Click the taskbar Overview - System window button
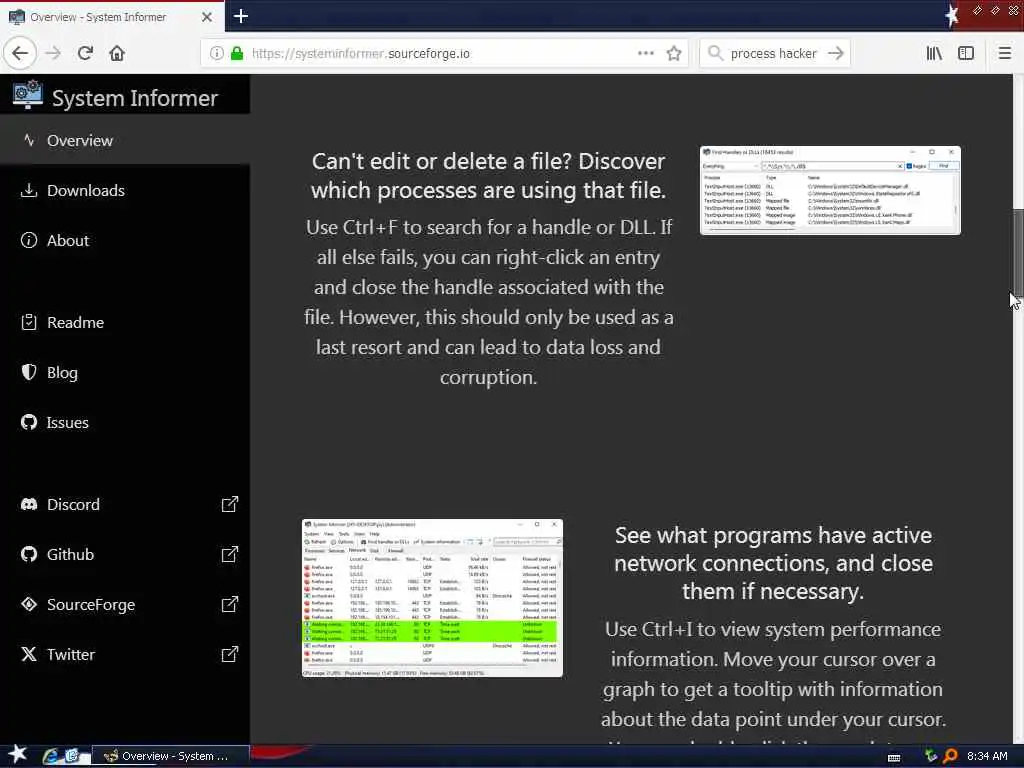The width and height of the screenshot is (1024, 768). [171, 756]
